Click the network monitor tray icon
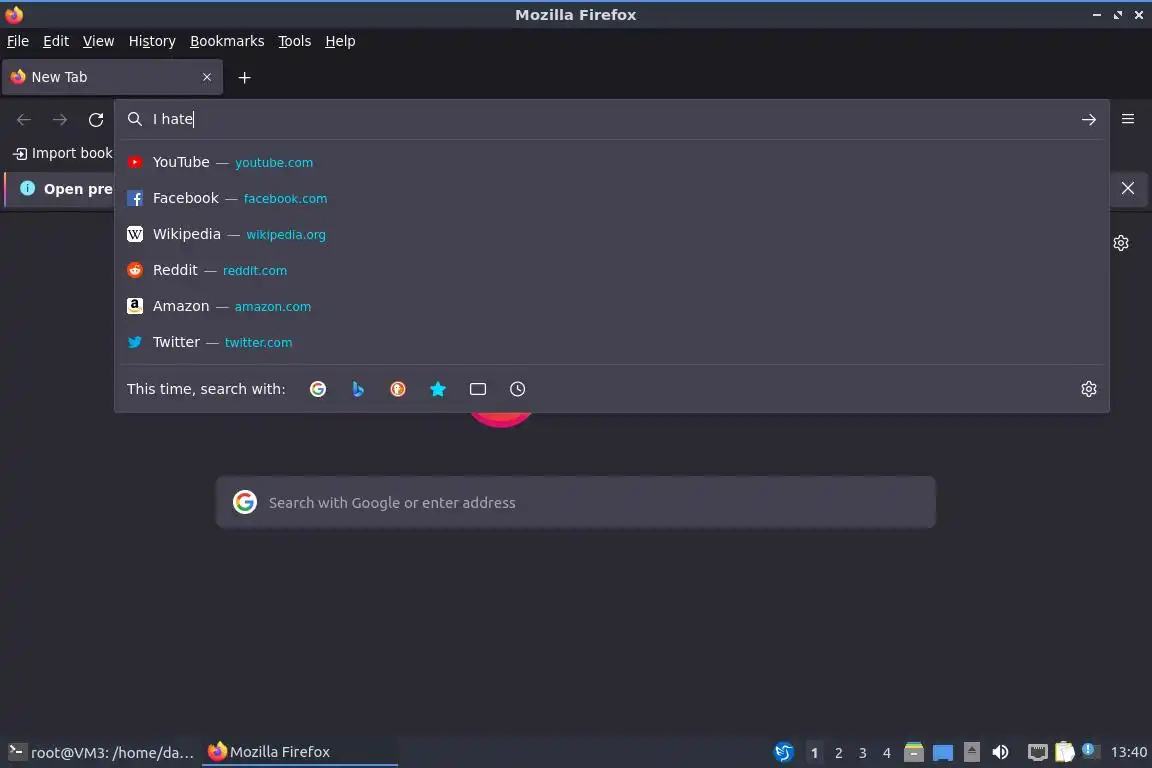This screenshot has width=1152, height=768. pos(1037,752)
